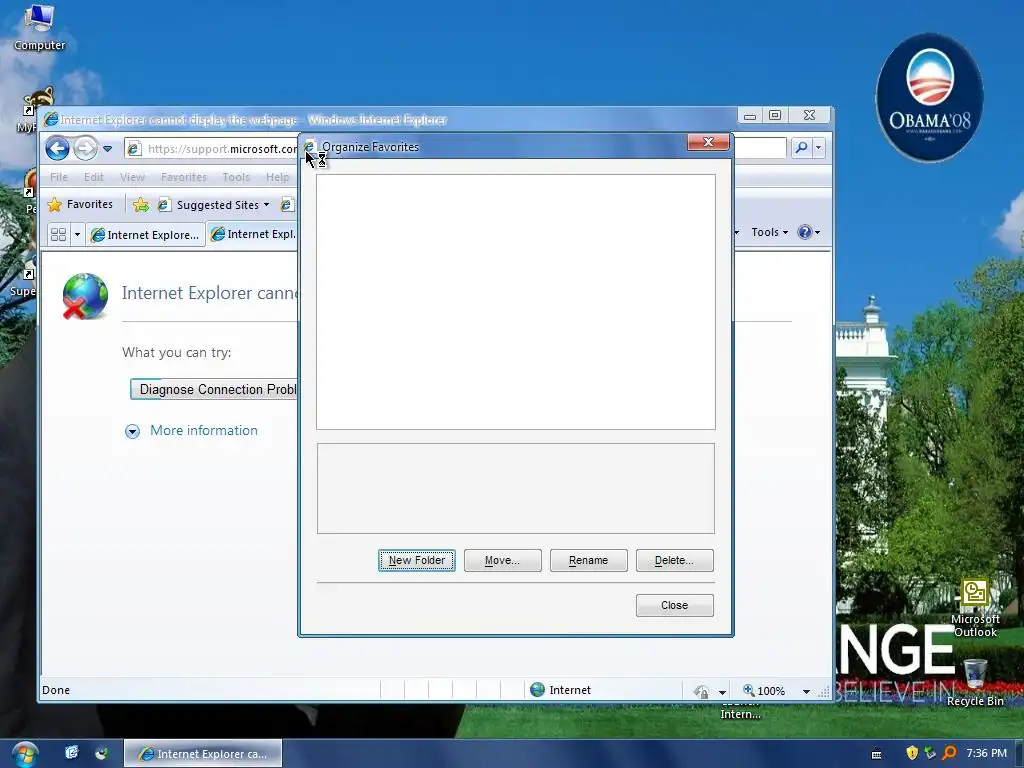Open the tab list dropdown arrow
The height and width of the screenshot is (768, 1024).
tap(77, 234)
